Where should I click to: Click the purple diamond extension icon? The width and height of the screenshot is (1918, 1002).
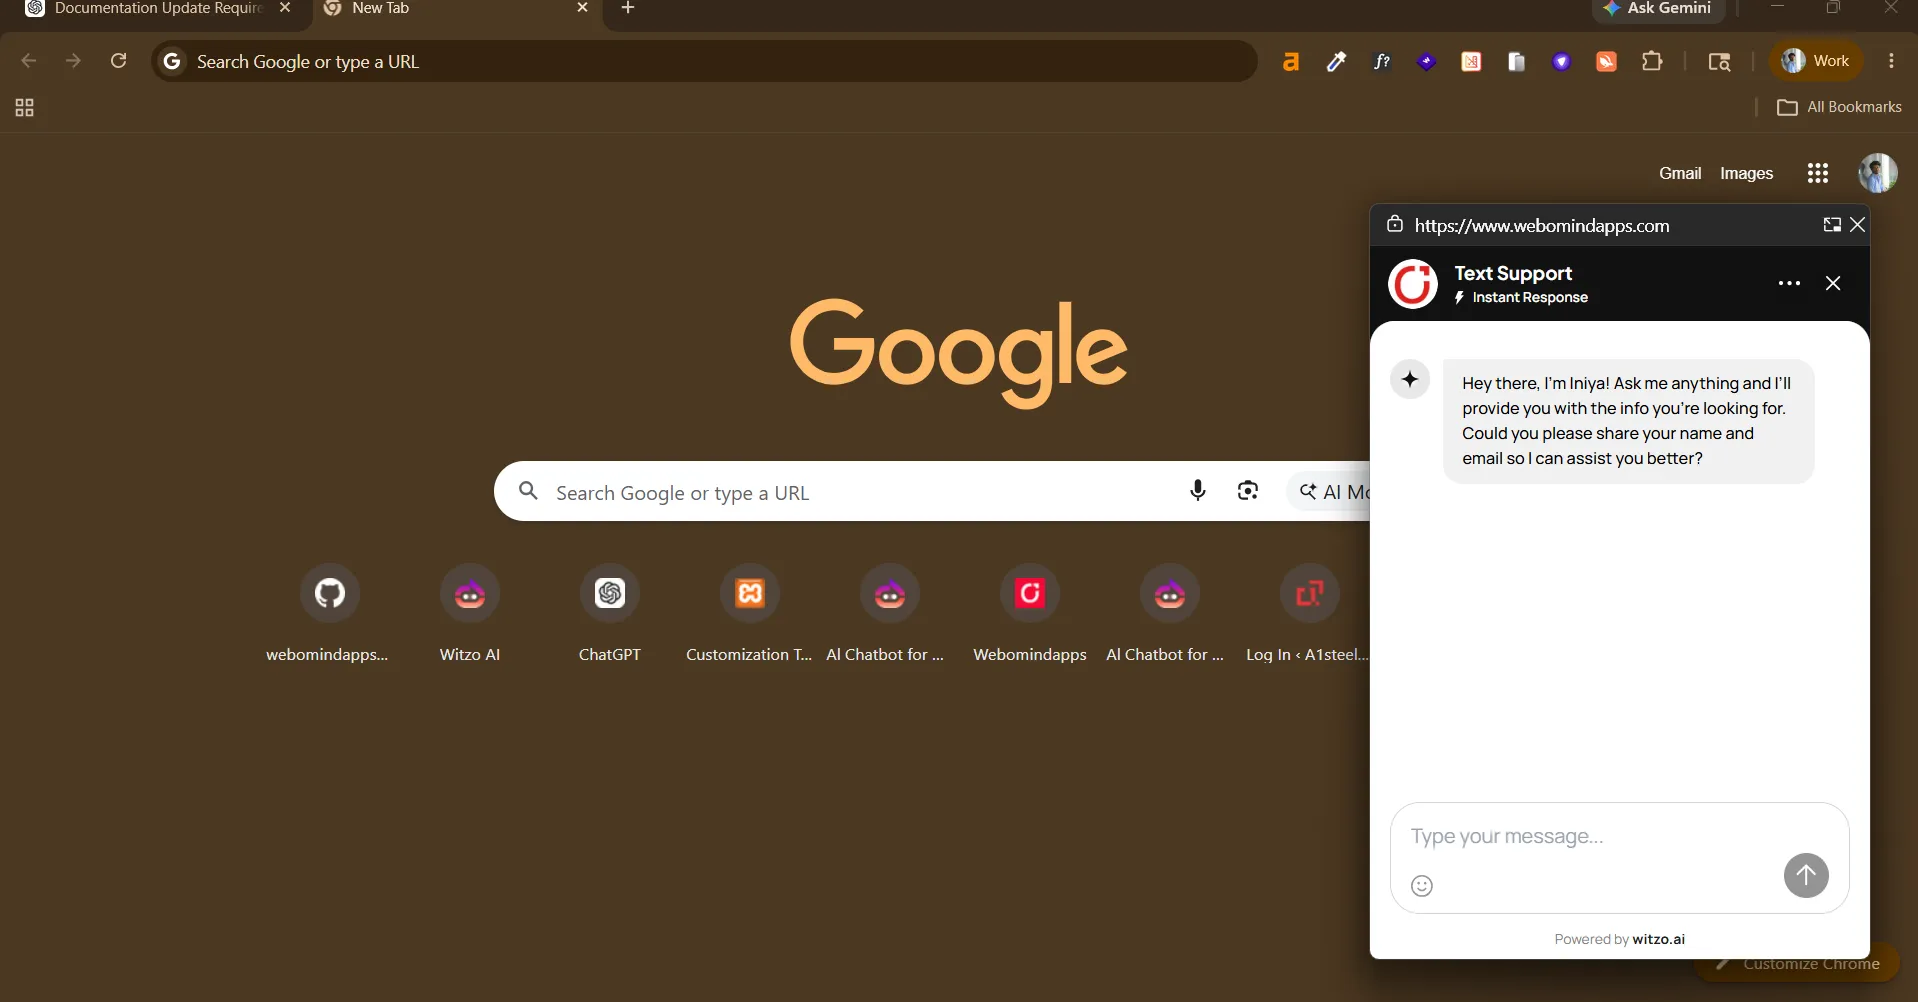[x=1426, y=62]
